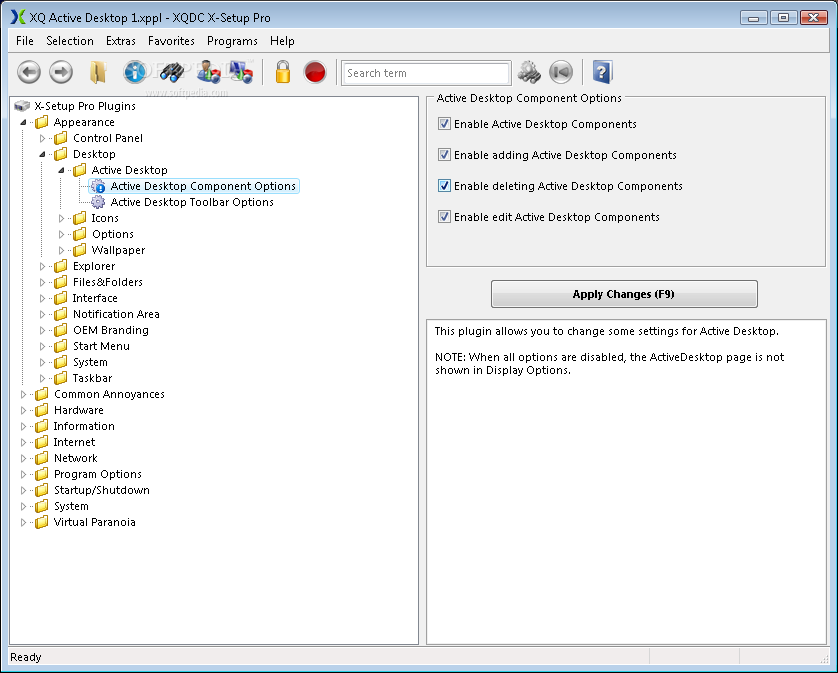838x673 pixels.
Task: Toggle Enable Active Desktop Components checkbox
Action: [x=444, y=124]
